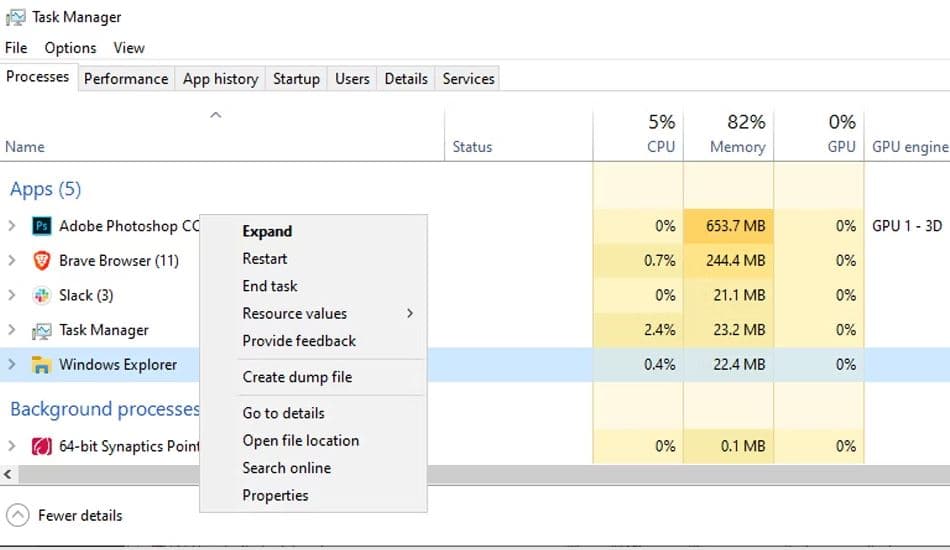This screenshot has height=550, width=950.
Task: Expand the Adobe Photoshop process group
Action: pyautogui.click(x=12, y=226)
